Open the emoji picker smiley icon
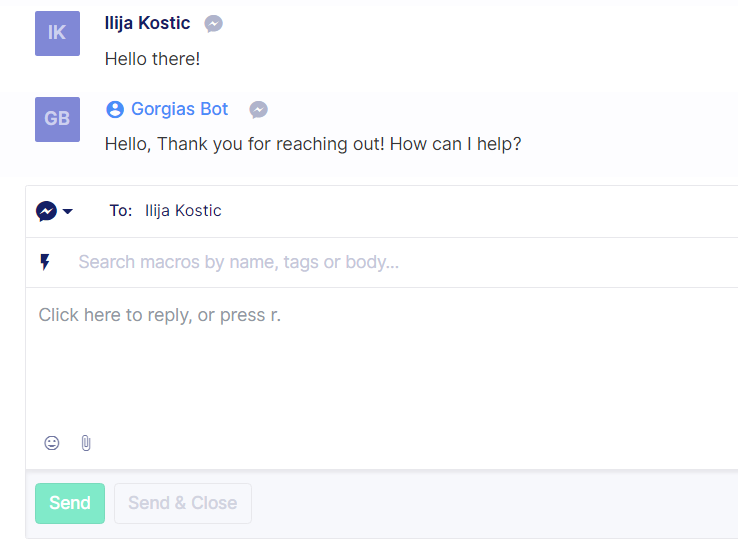This screenshot has width=738, height=545. pos(52,443)
